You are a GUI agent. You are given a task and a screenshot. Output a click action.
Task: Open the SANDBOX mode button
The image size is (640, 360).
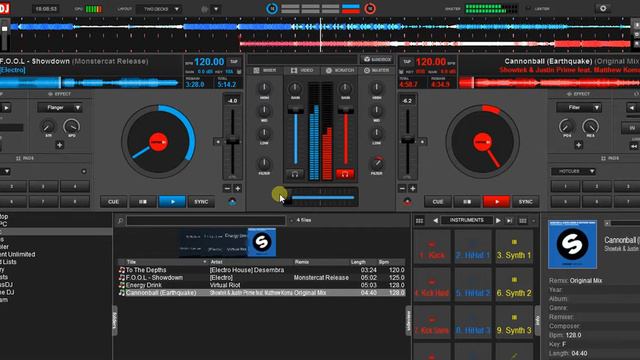[378, 60]
